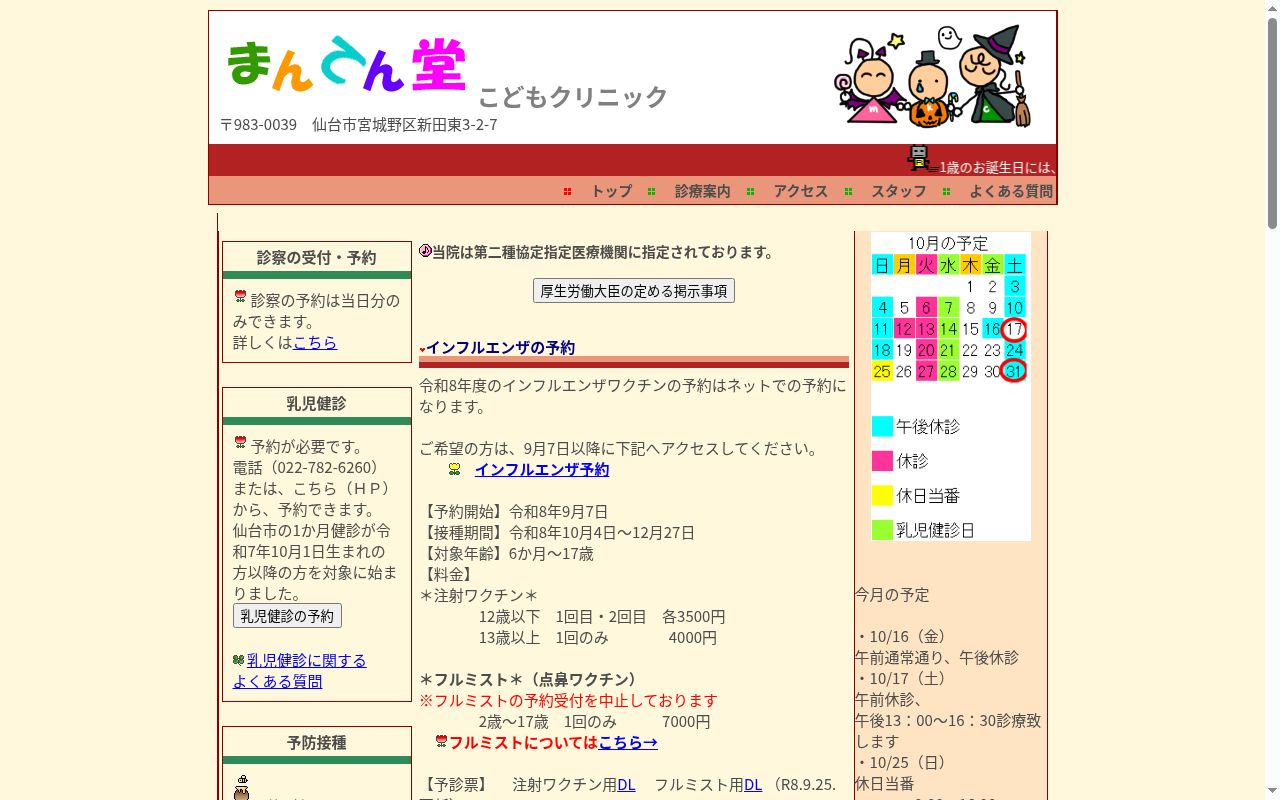This screenshot has height=800, width=1280.
Task: Open よくある質問 in the navigation bar
Action: click(x=1010, y=191)
